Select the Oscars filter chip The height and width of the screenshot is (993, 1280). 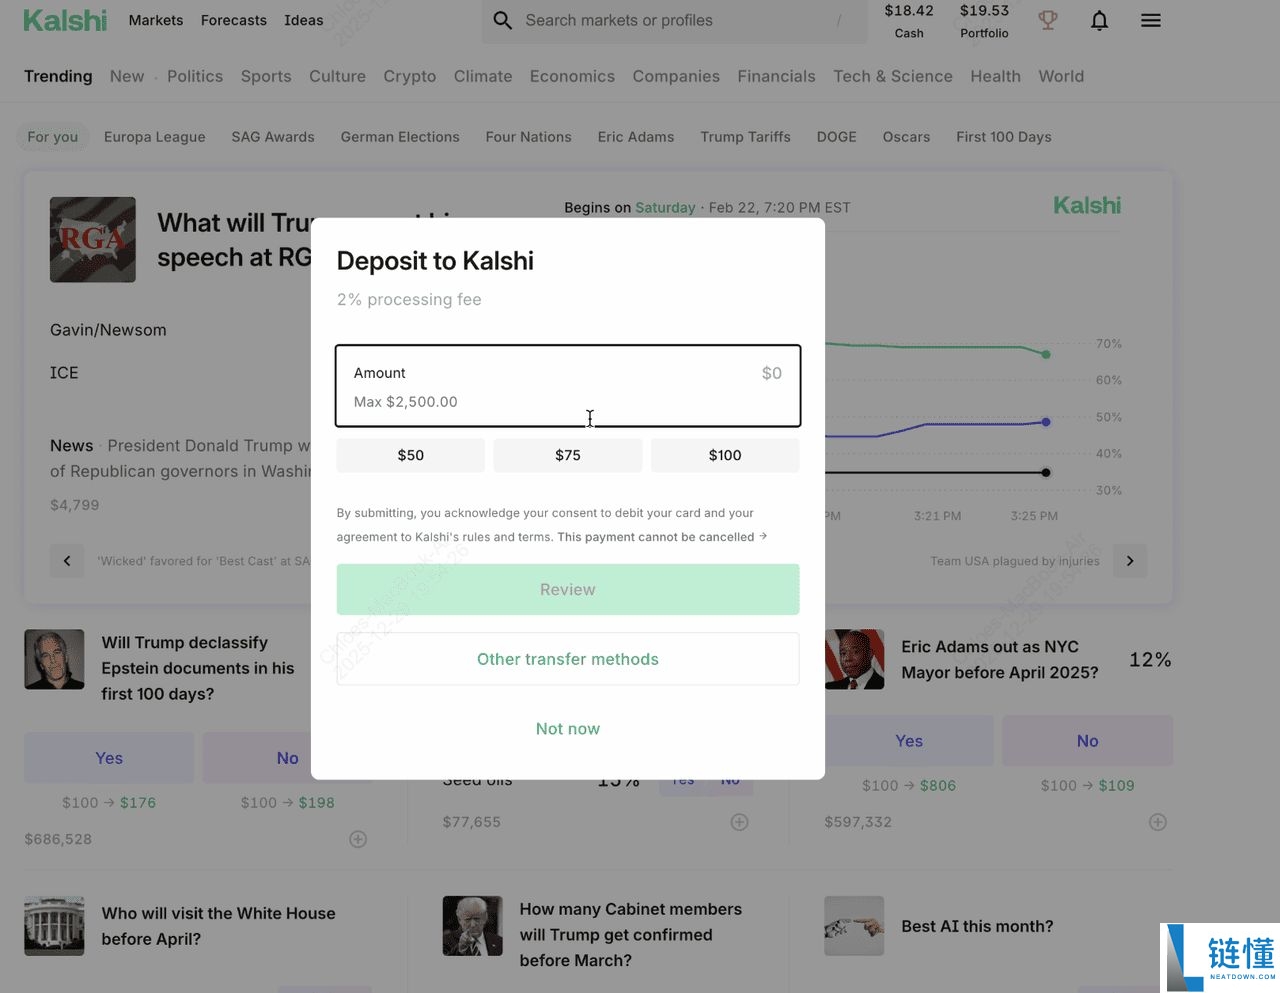907,137
